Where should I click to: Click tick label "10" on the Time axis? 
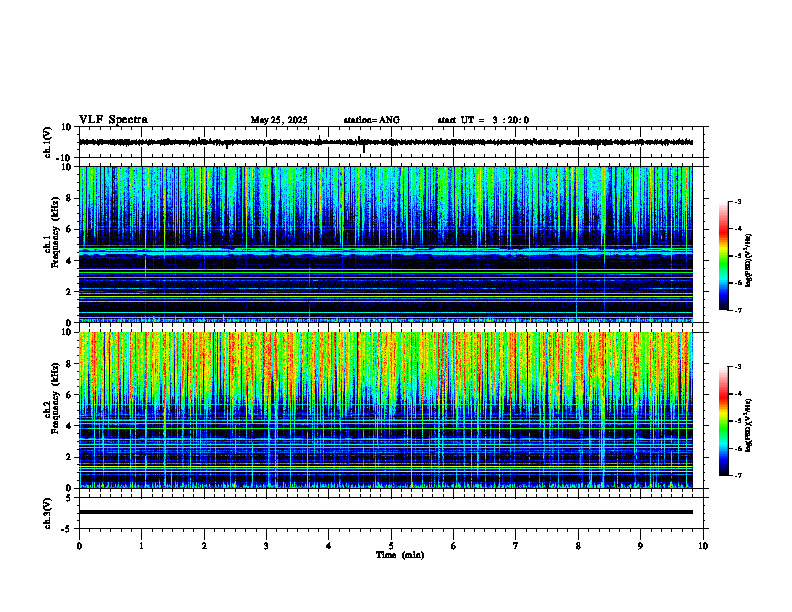tap(703, 546)
